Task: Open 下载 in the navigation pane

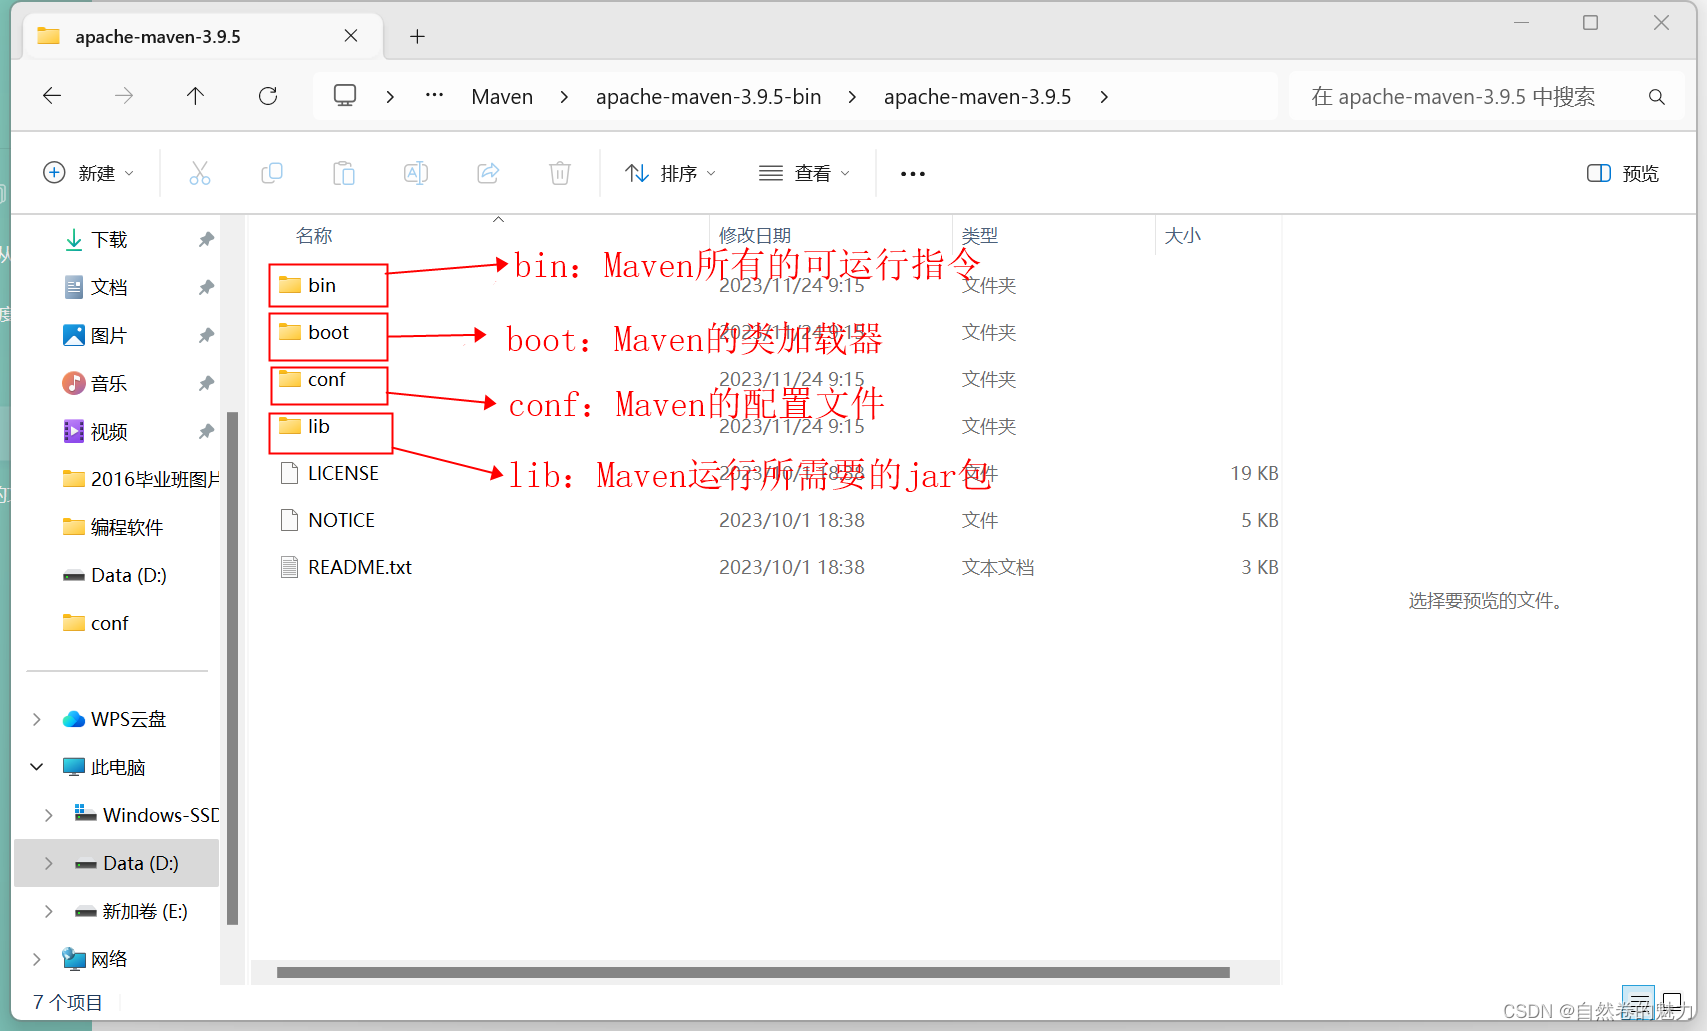Action: 109,239
